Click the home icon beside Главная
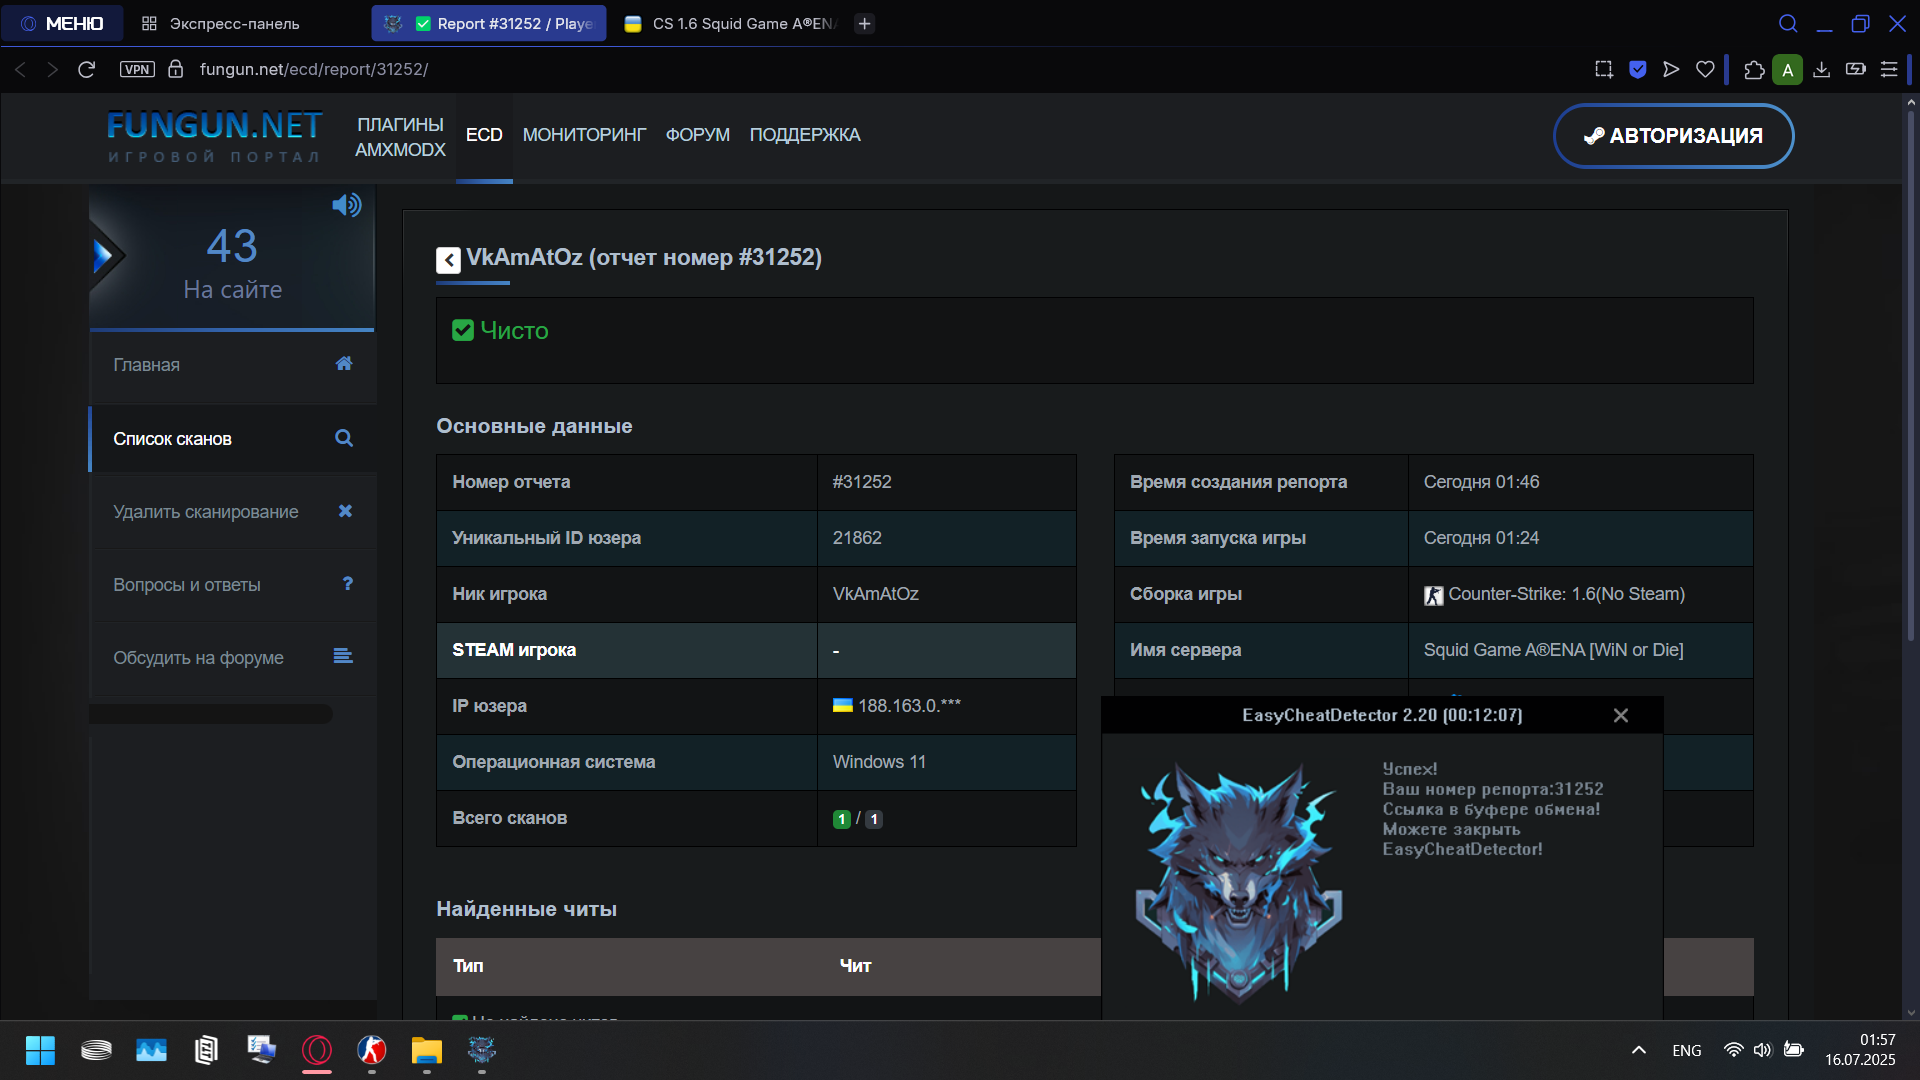1920x1080 pixels. pos(344,363)
